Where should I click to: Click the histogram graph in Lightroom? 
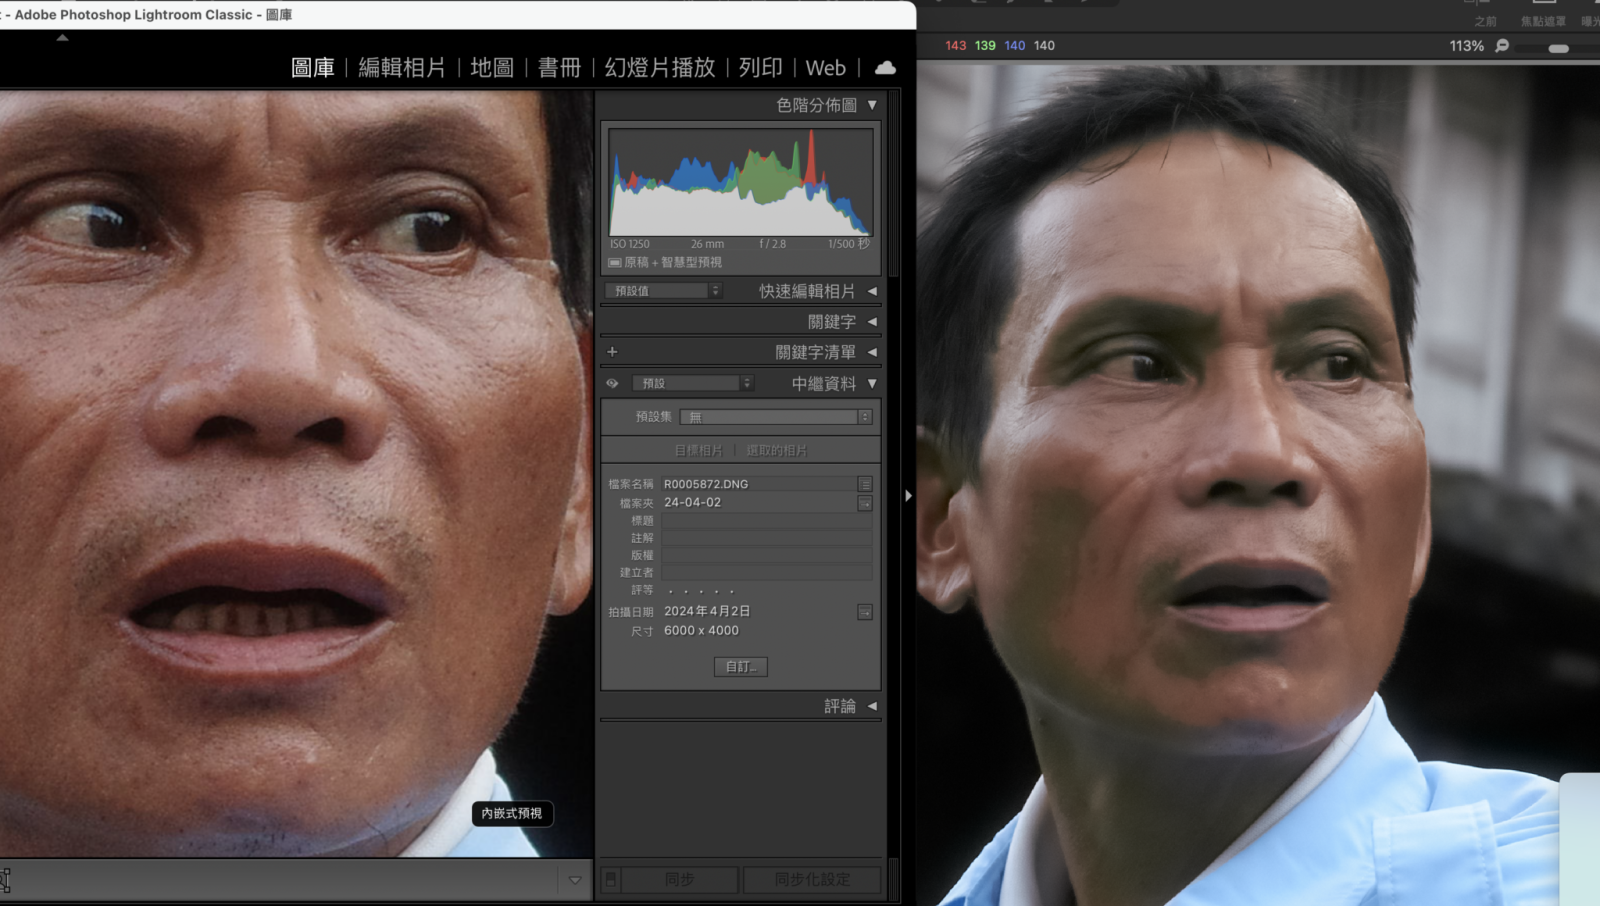[x=741, y=182]
